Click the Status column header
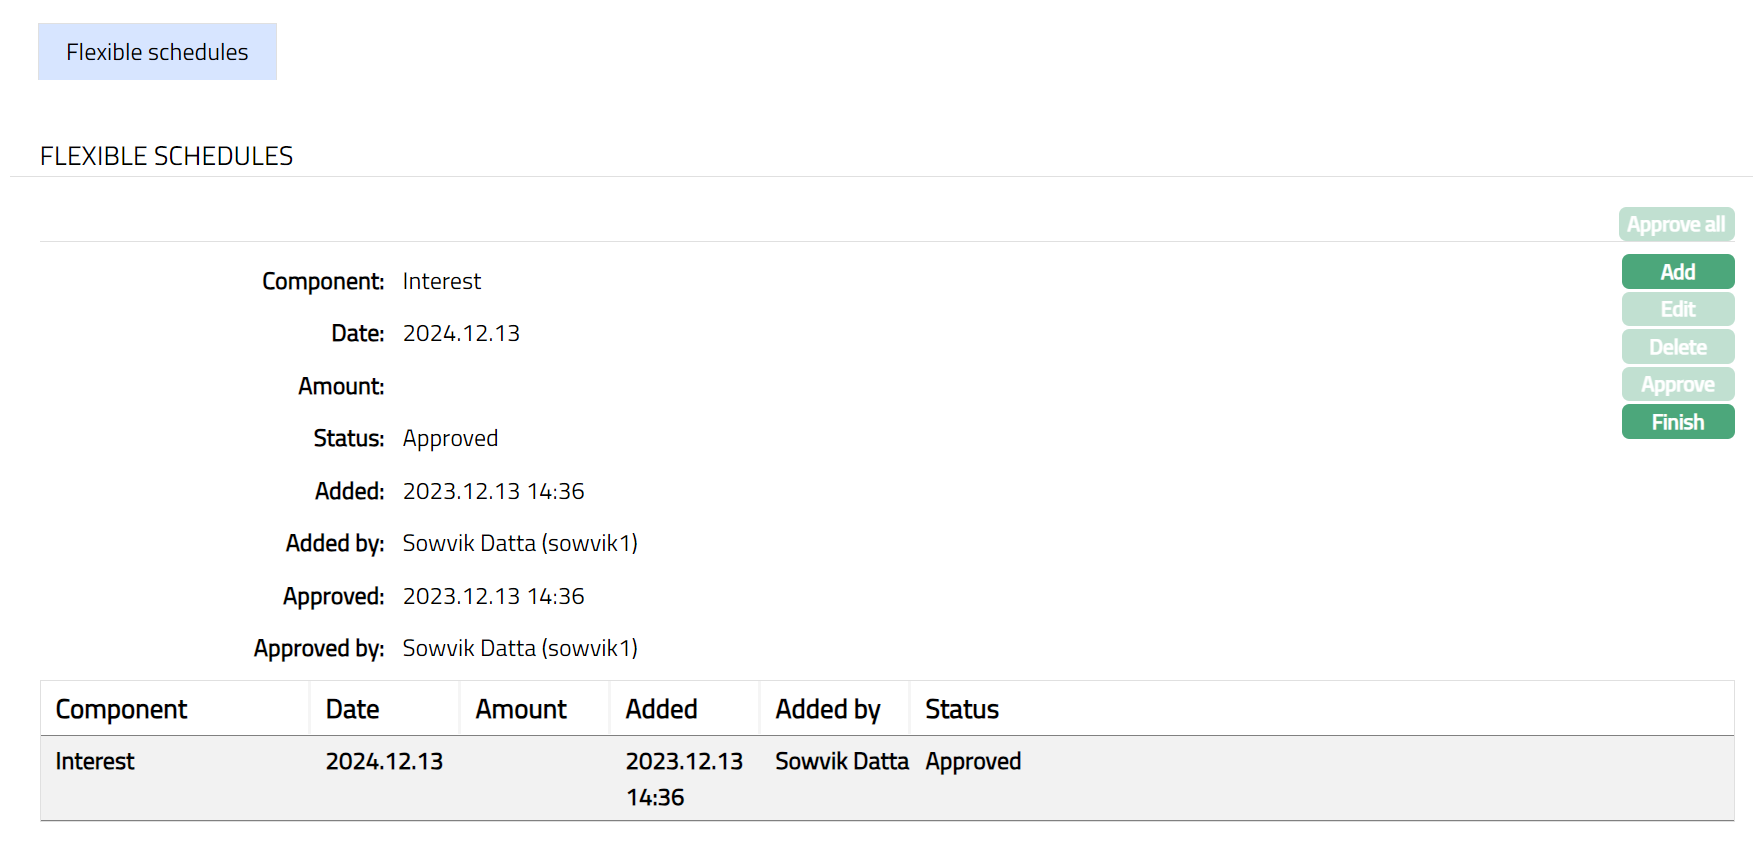The width and height of the screenshot is (1753, 851). point(961,709)
